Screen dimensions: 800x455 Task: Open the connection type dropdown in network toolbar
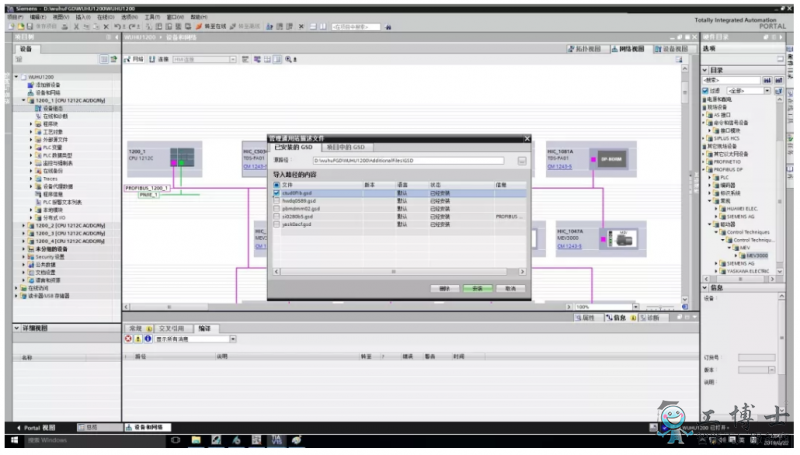point(233,60)
